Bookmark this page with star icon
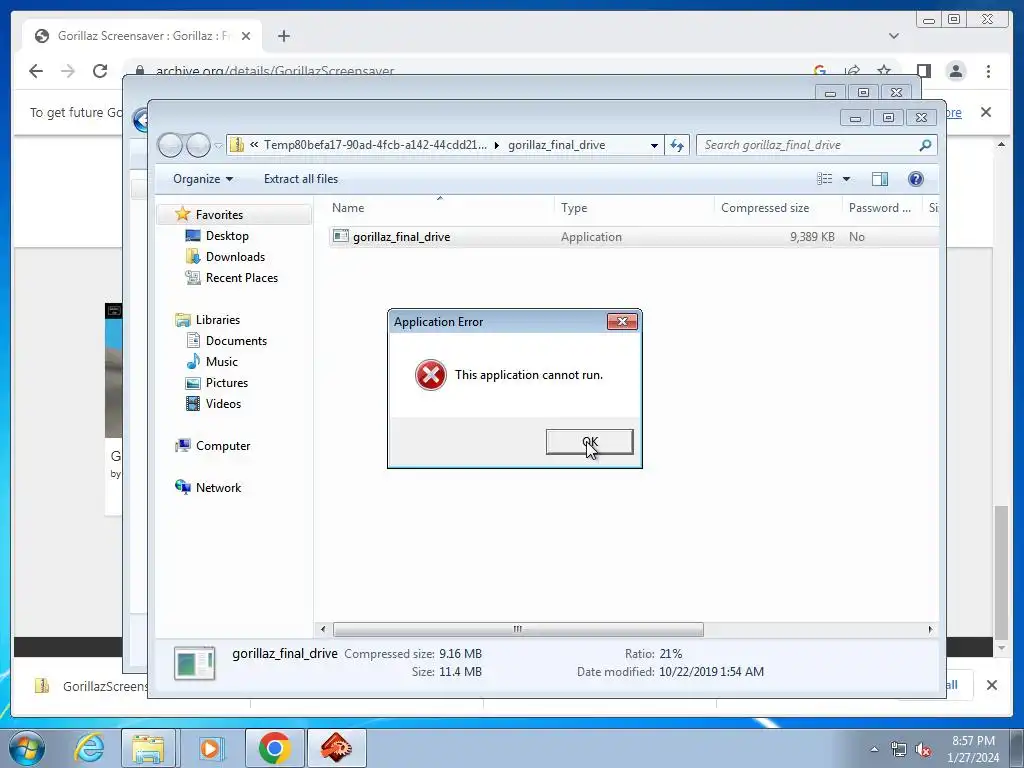1024x768 pixels. coord(884,71)
